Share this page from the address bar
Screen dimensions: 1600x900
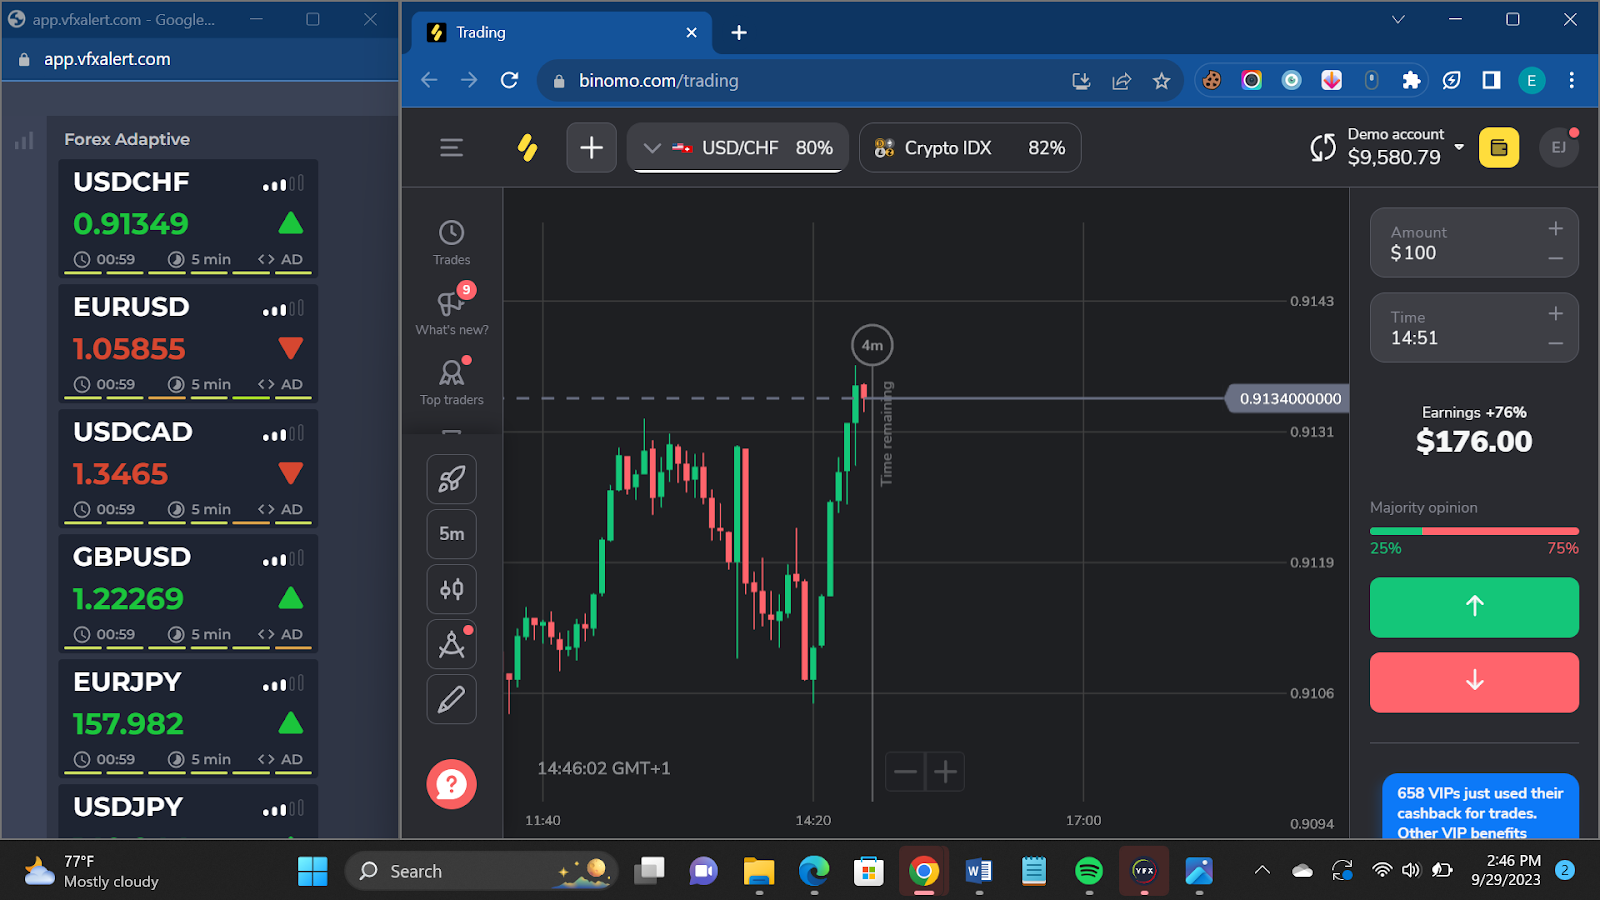click(x=1121, y=81)
